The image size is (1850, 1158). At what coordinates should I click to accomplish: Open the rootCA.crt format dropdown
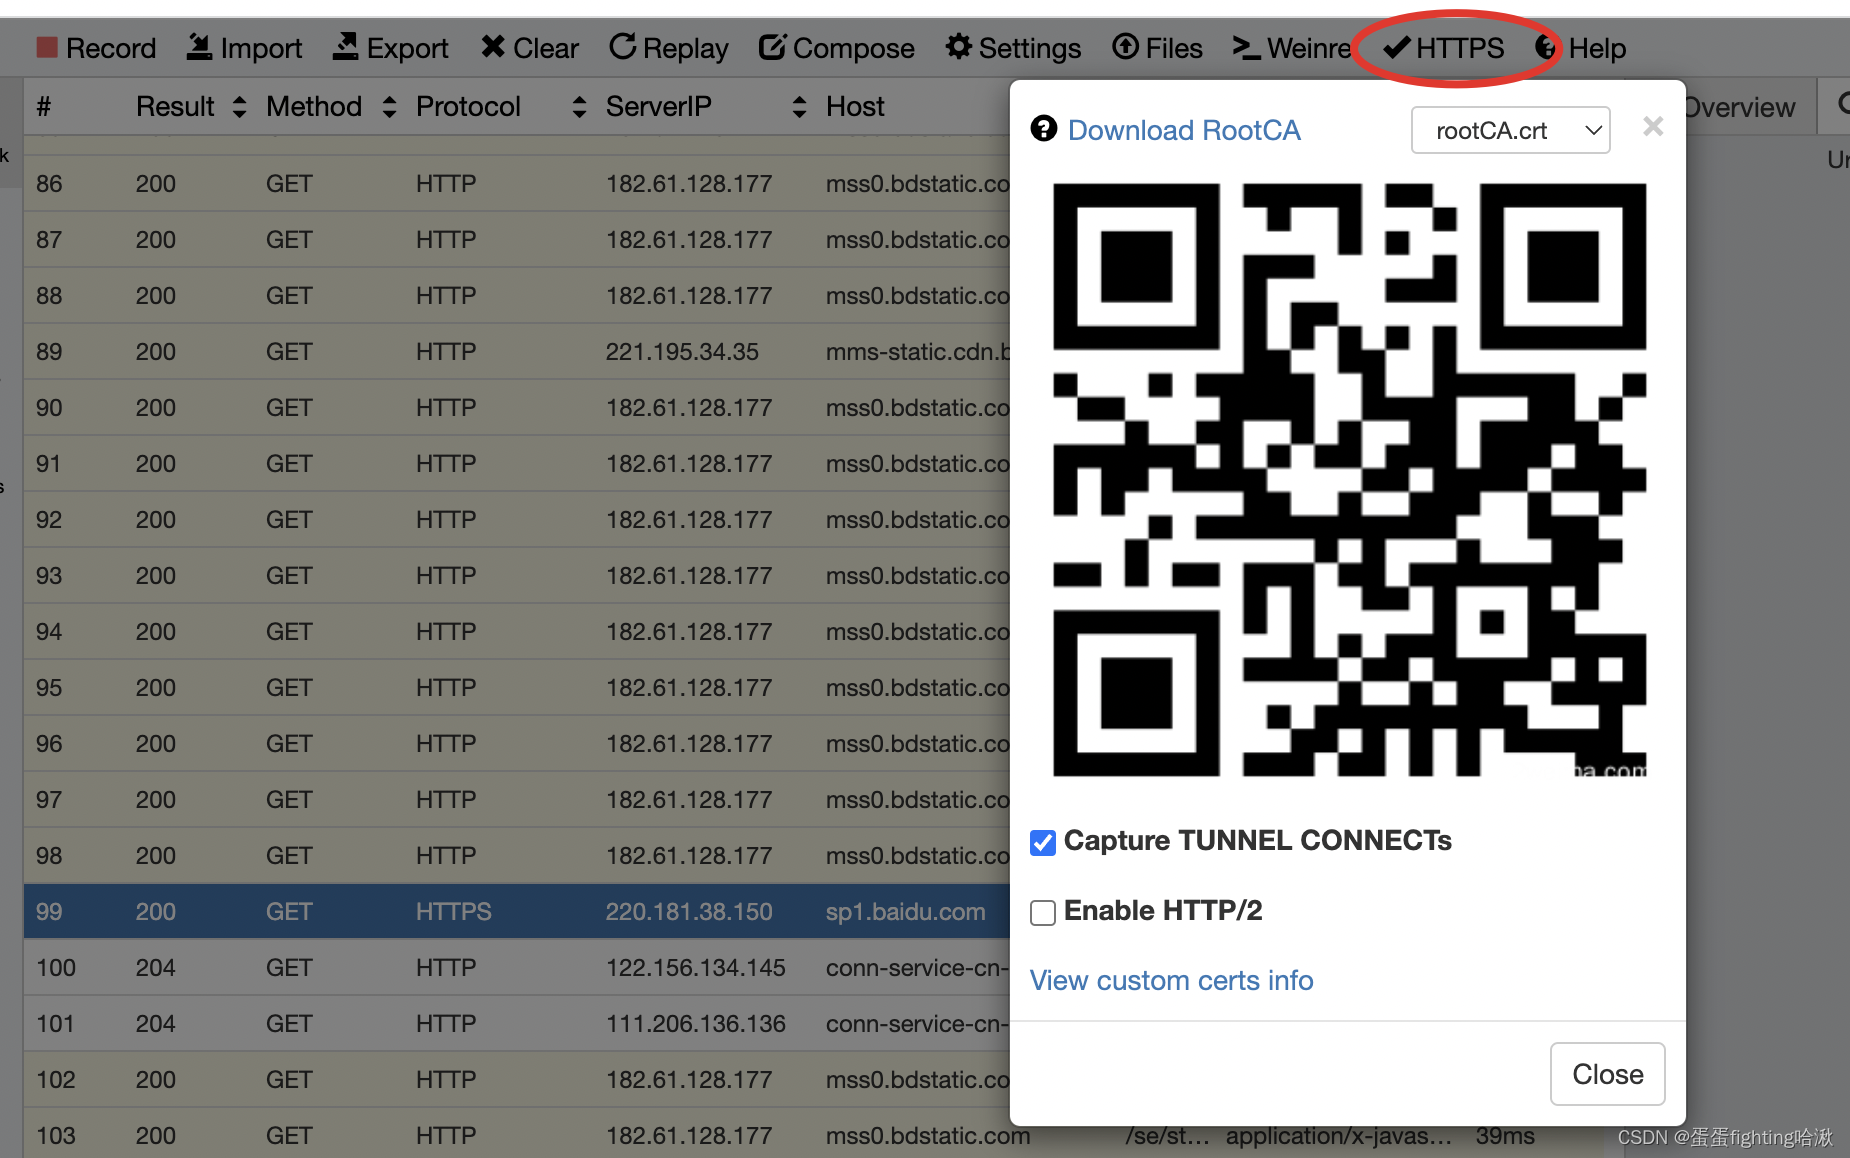pyautogui.click(x=1510, y=130)
